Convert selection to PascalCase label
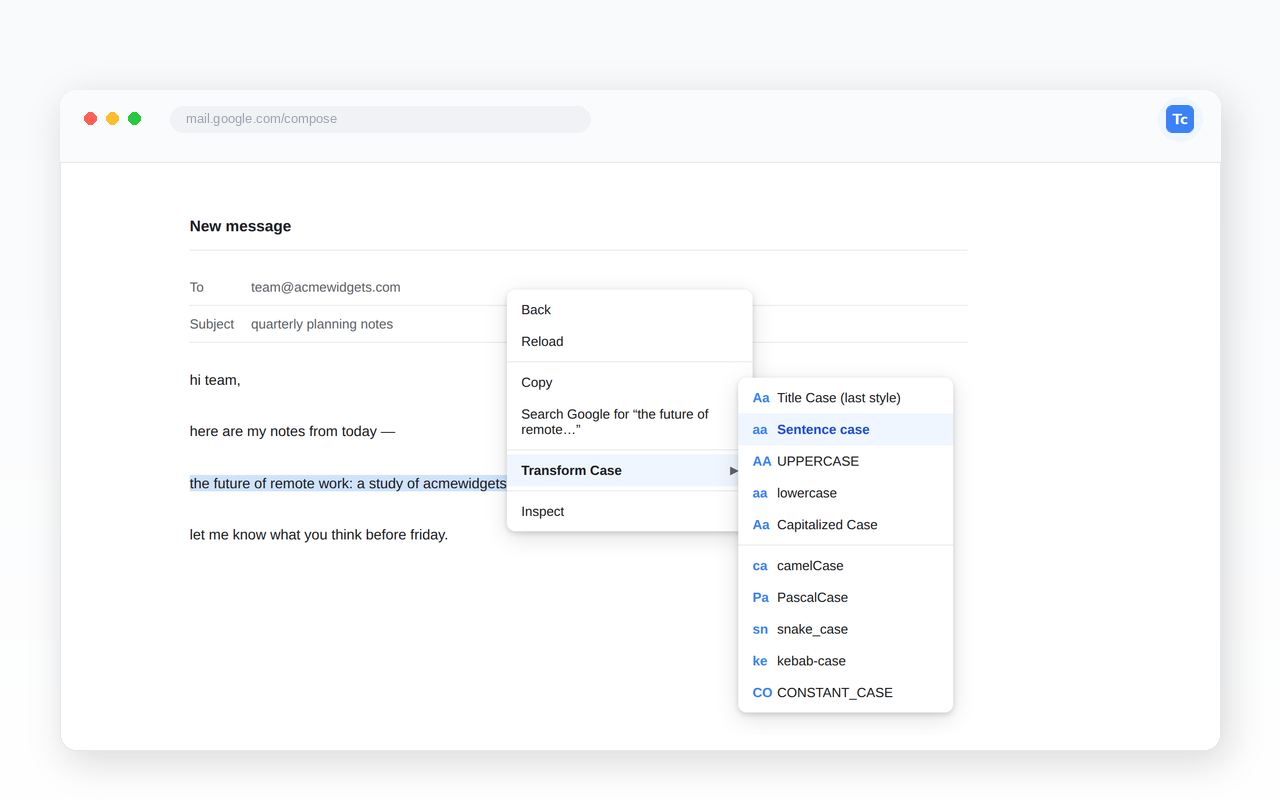This screenshot has width=1280, height=800. (x=812, y=598)
